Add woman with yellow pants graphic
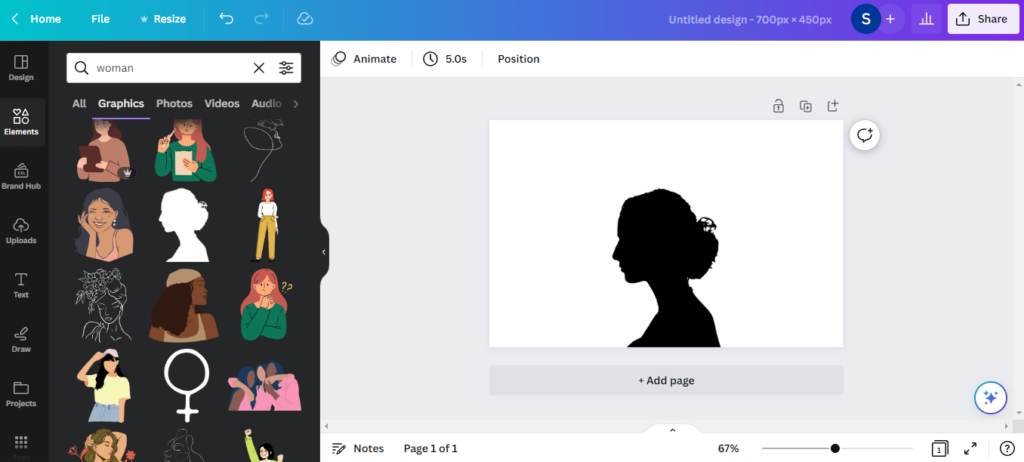 (266, 224)
